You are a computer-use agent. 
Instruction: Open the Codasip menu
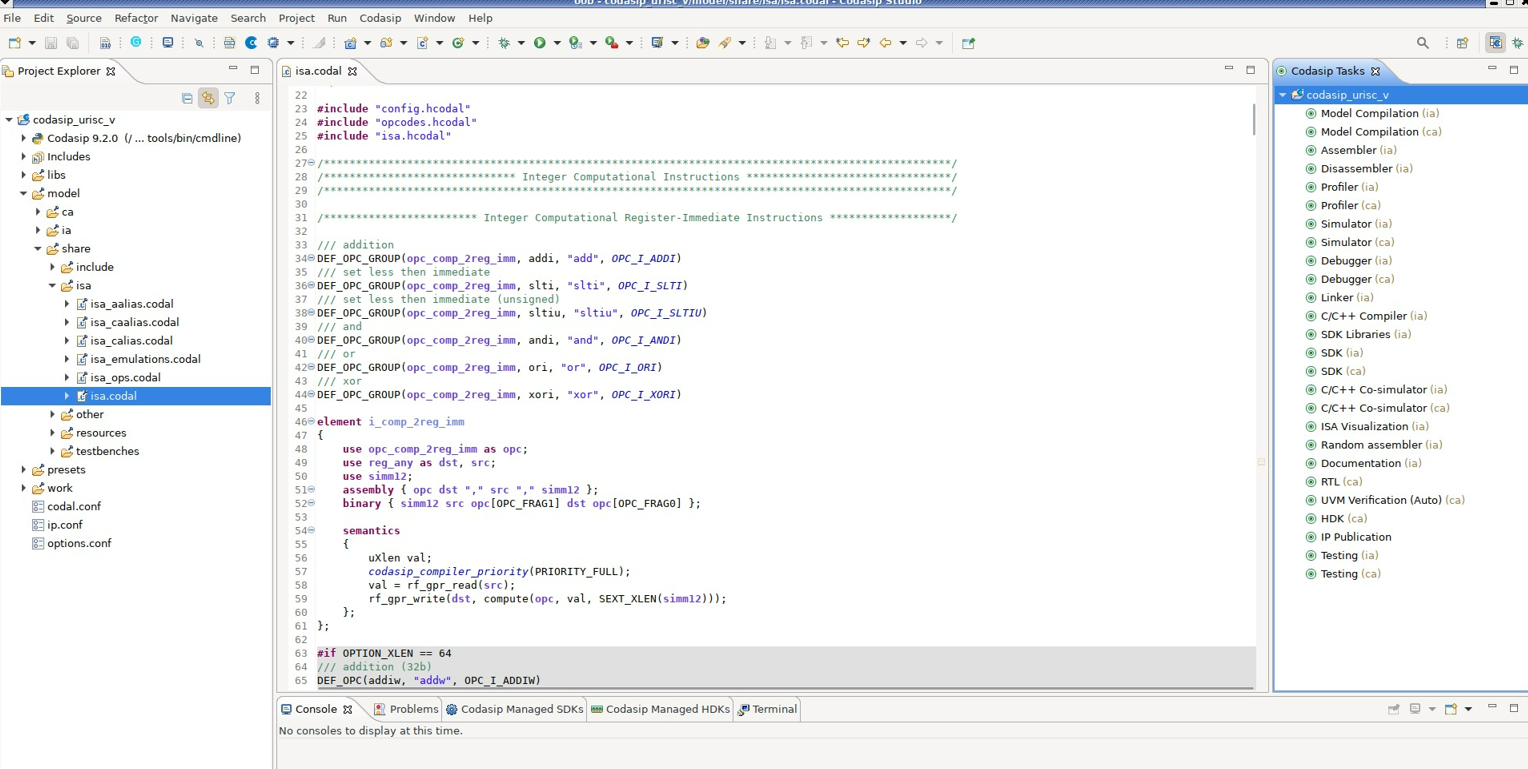tap(380, 18)
